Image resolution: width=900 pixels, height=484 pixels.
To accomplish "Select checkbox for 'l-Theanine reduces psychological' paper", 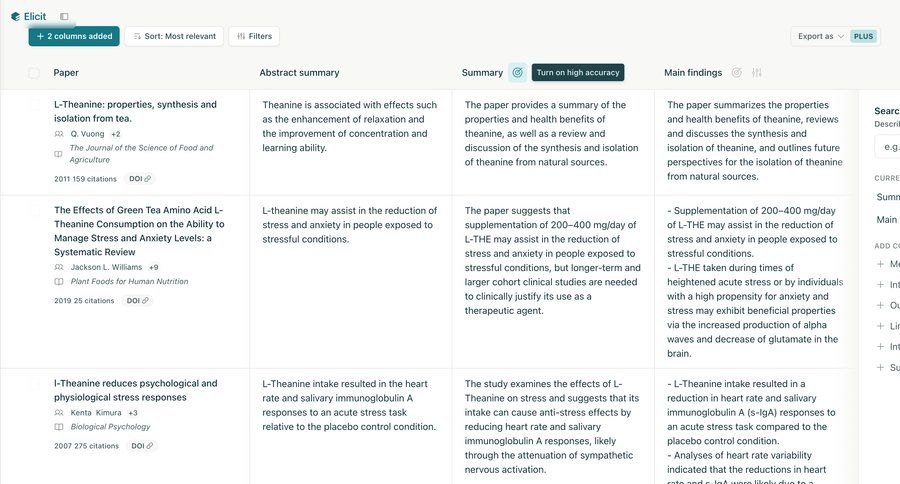I will click(x=35, y=384).
